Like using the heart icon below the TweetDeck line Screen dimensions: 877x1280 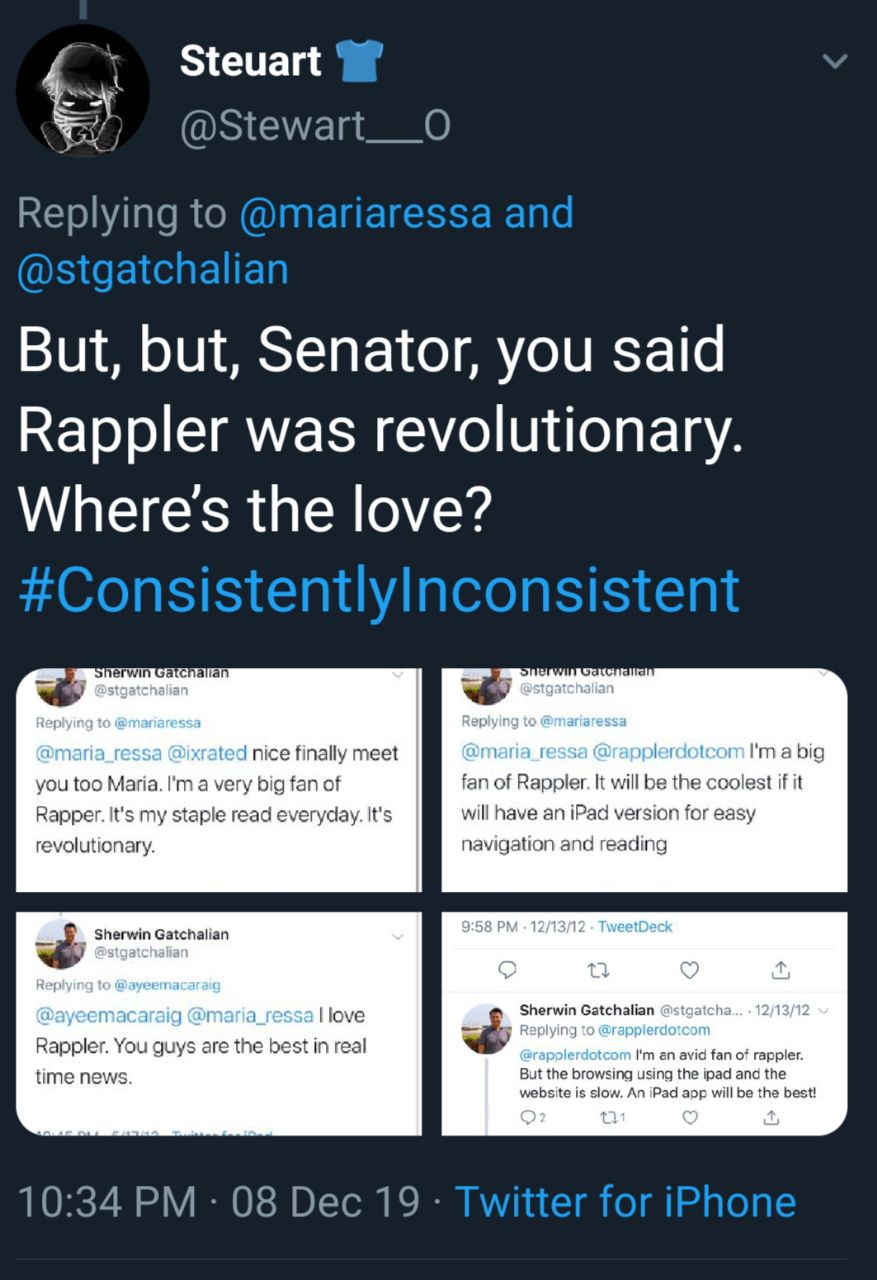689,969
